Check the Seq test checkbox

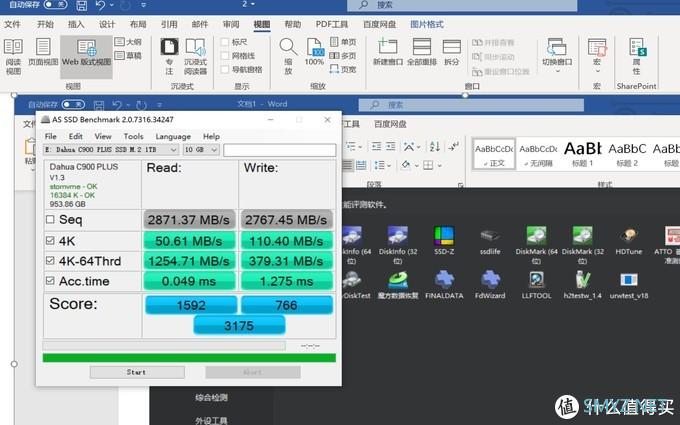[50, 219]
